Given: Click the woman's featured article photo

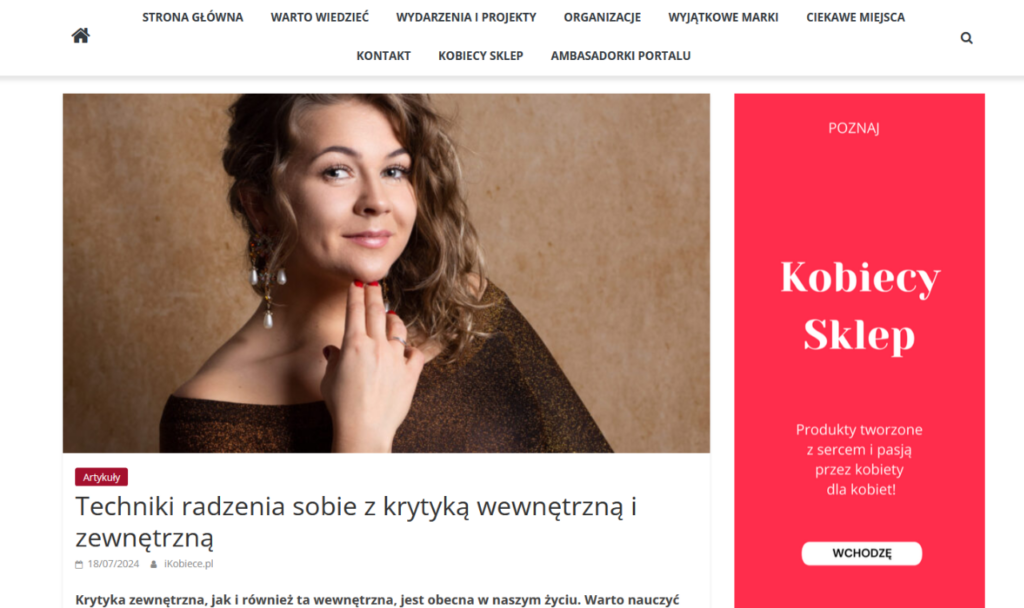Looking at the screenshot, I should (386, 273).
